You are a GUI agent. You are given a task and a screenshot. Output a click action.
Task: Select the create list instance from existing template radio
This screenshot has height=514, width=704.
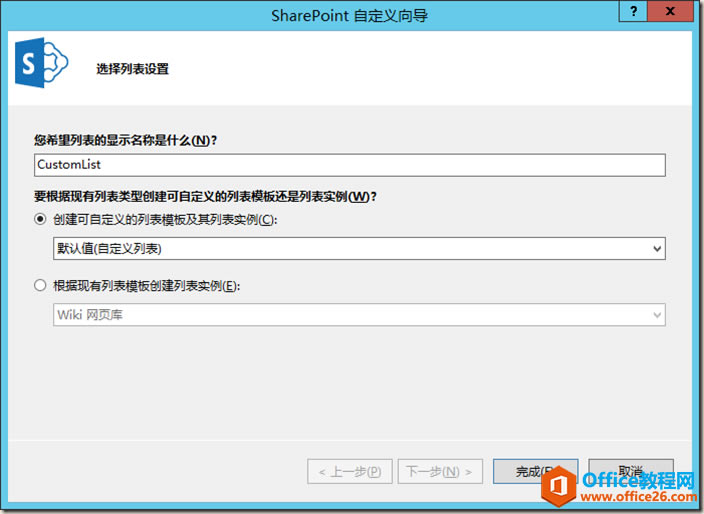click(x=40, y=285)
